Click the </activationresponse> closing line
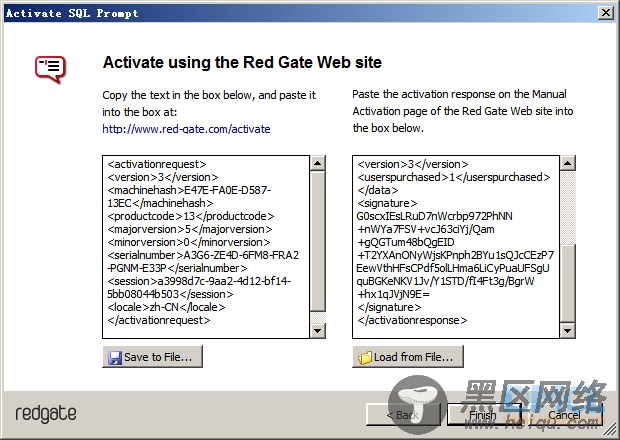Screen dimensions: 620x440 click(x=412, y=320)
